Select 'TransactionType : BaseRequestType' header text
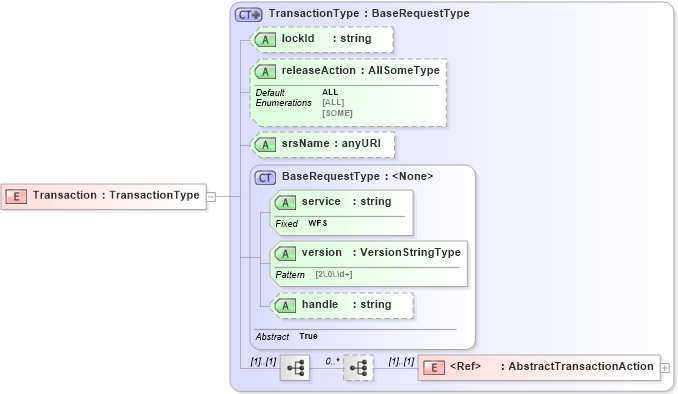 point(369,13)
